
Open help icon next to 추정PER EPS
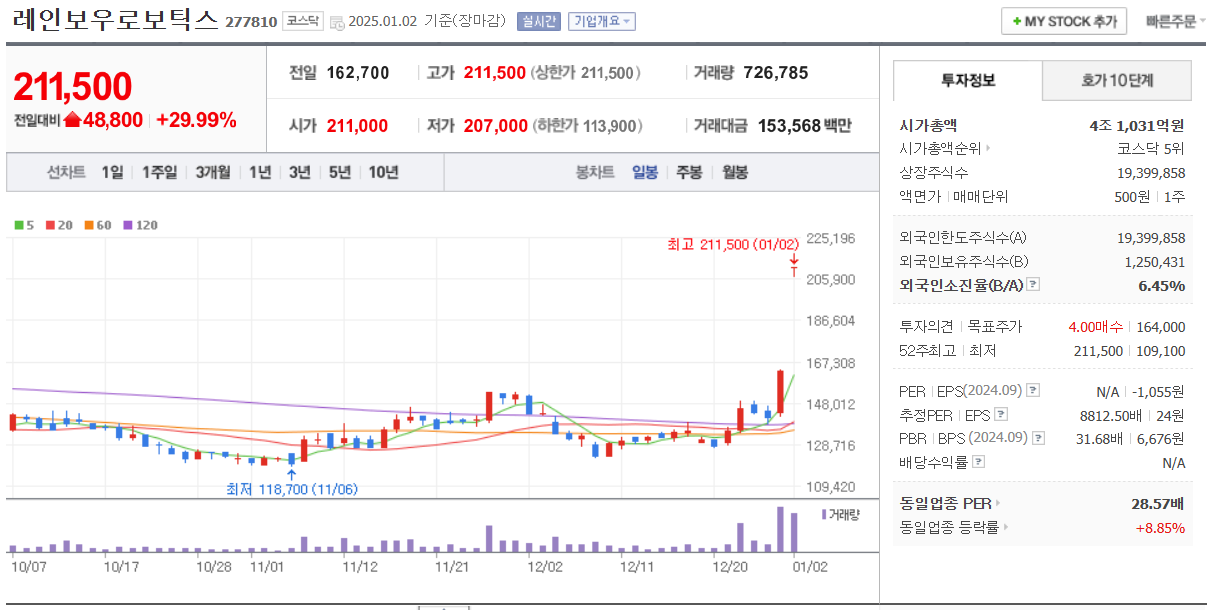point(1001,414)
